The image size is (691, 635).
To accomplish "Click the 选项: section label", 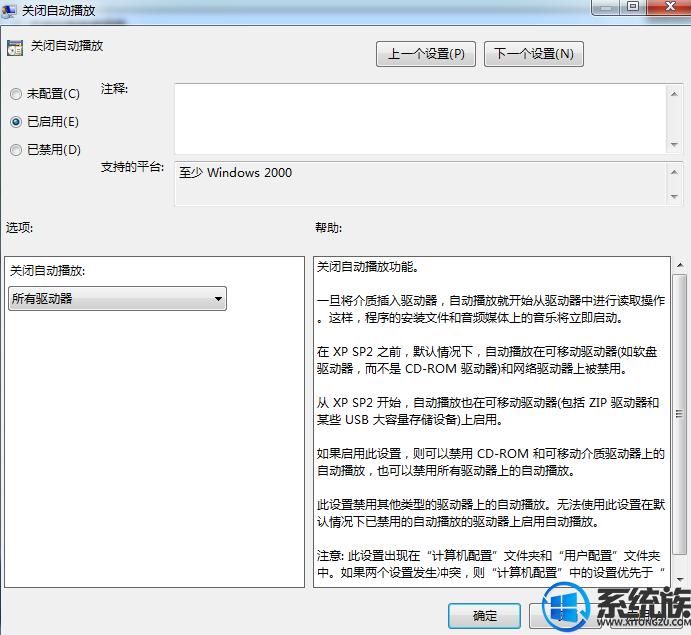I will click(x=19, y=227).
